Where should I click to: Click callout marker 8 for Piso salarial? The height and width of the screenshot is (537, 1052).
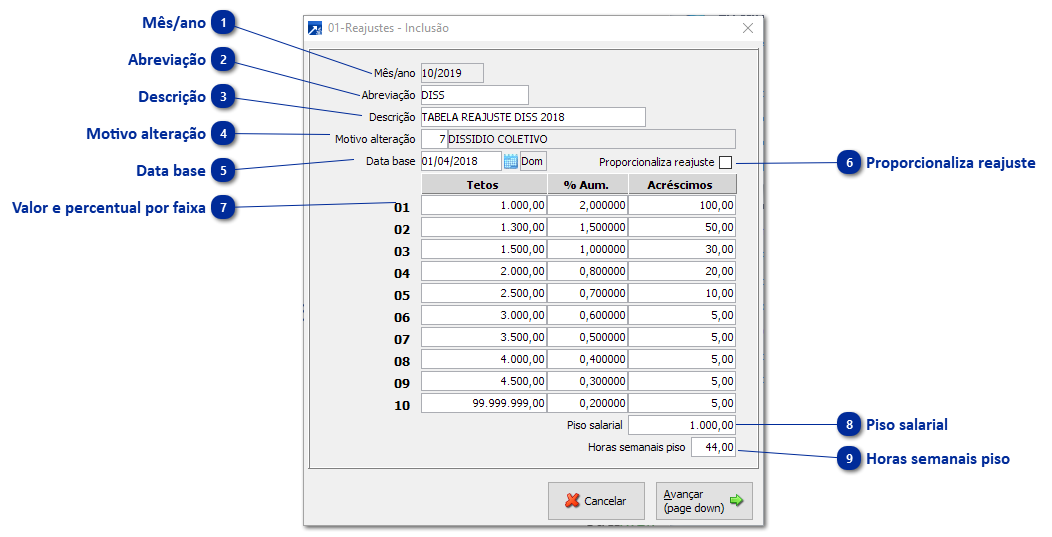point(849,425)
